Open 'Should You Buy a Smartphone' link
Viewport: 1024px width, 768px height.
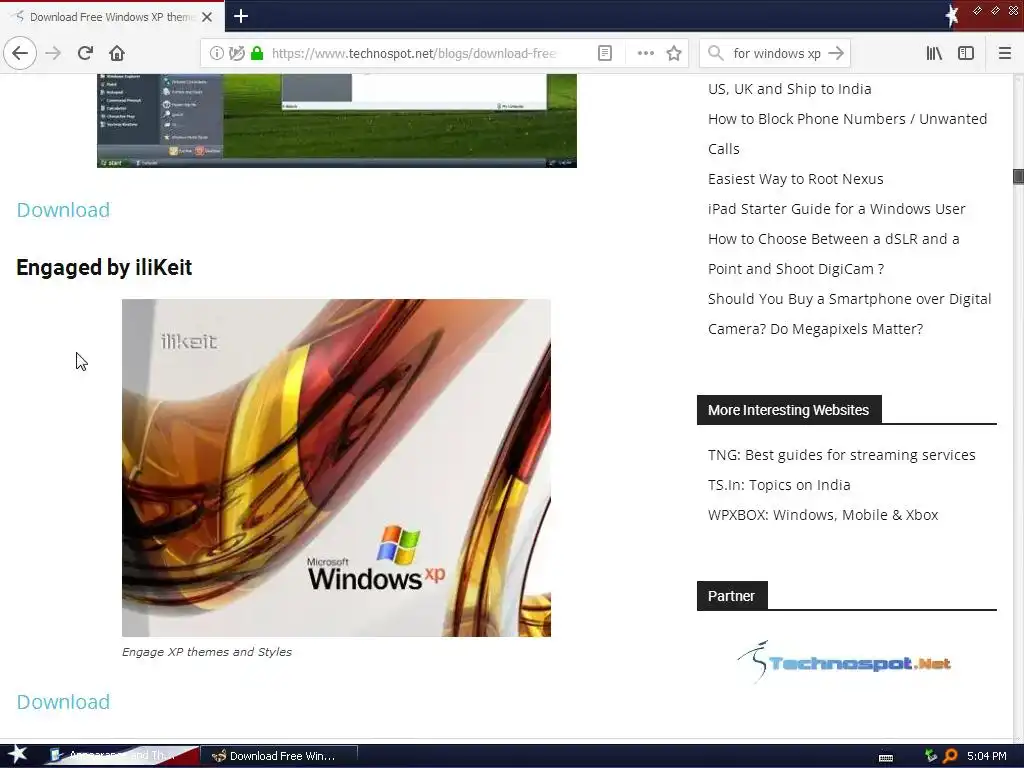click(x=849, y=313)
